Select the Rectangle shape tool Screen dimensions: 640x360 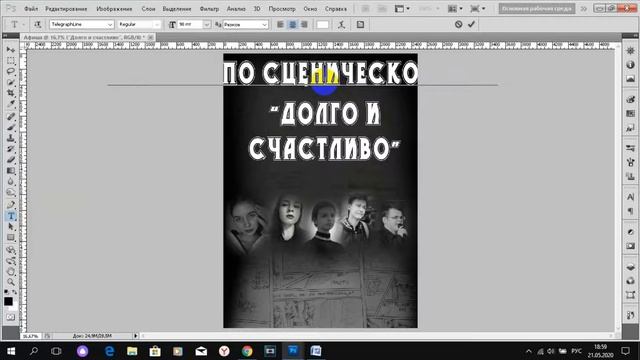11,238
